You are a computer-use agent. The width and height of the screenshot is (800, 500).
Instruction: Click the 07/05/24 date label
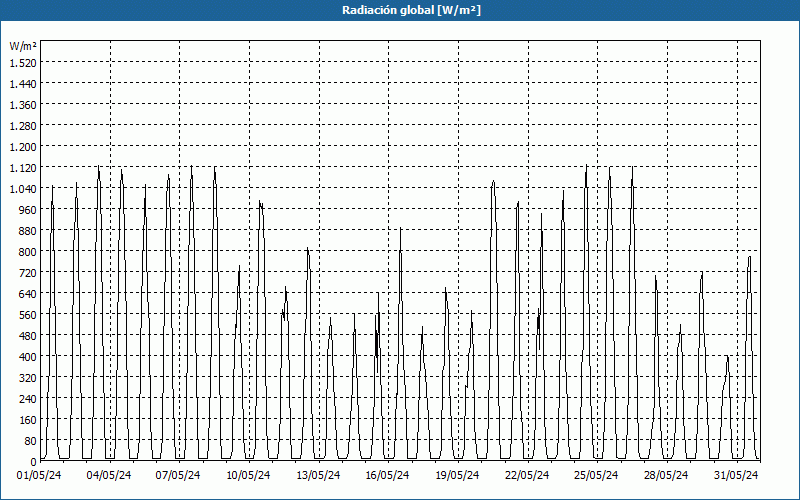[x=178, y=475]
